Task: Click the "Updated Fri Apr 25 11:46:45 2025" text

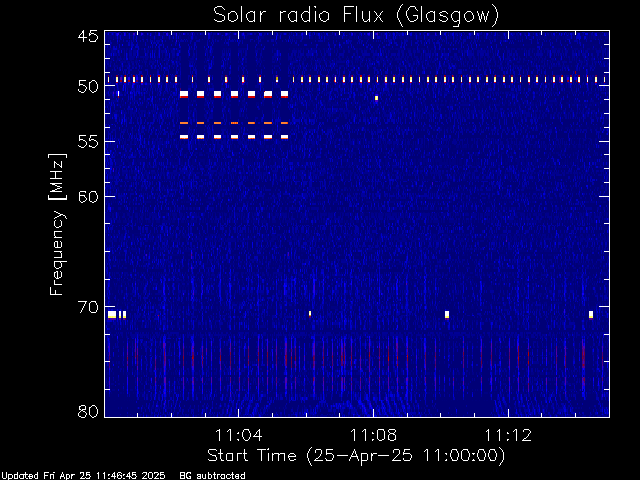Action: [x=83, y=476]
